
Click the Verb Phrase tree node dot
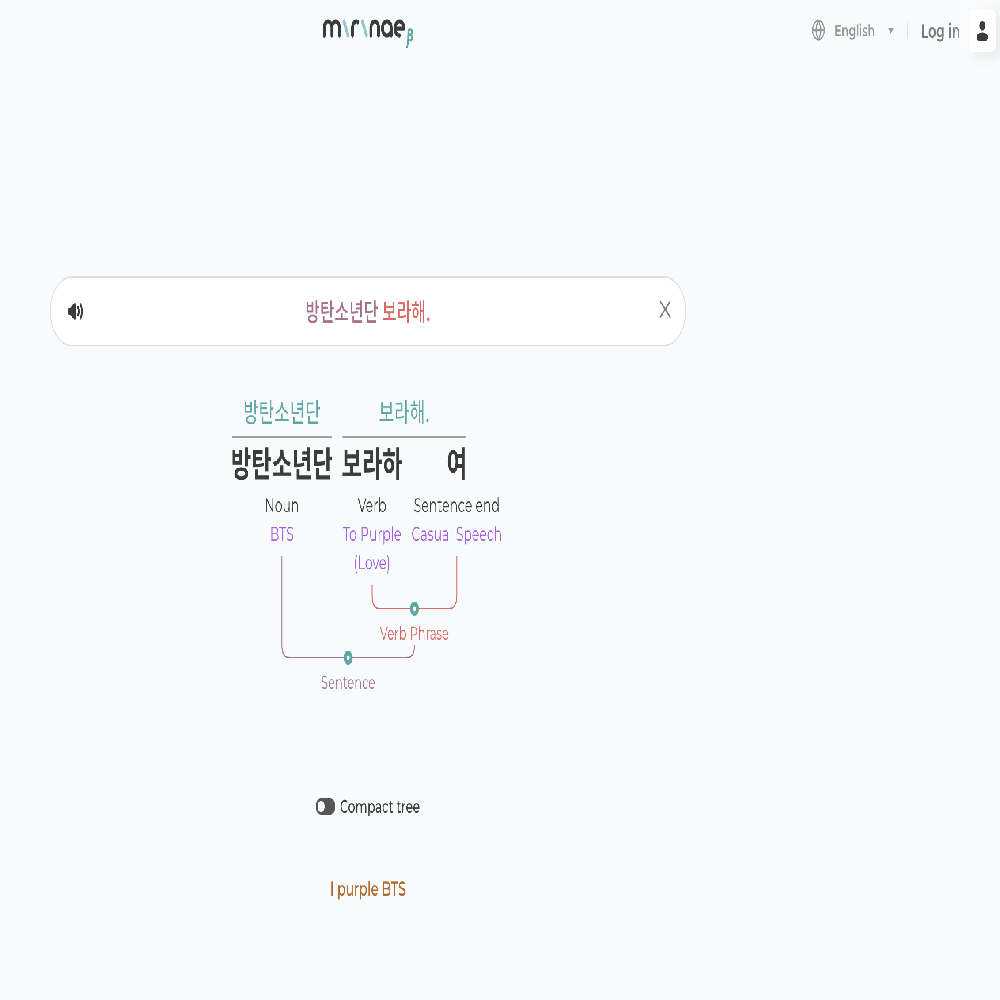(414, 608)
